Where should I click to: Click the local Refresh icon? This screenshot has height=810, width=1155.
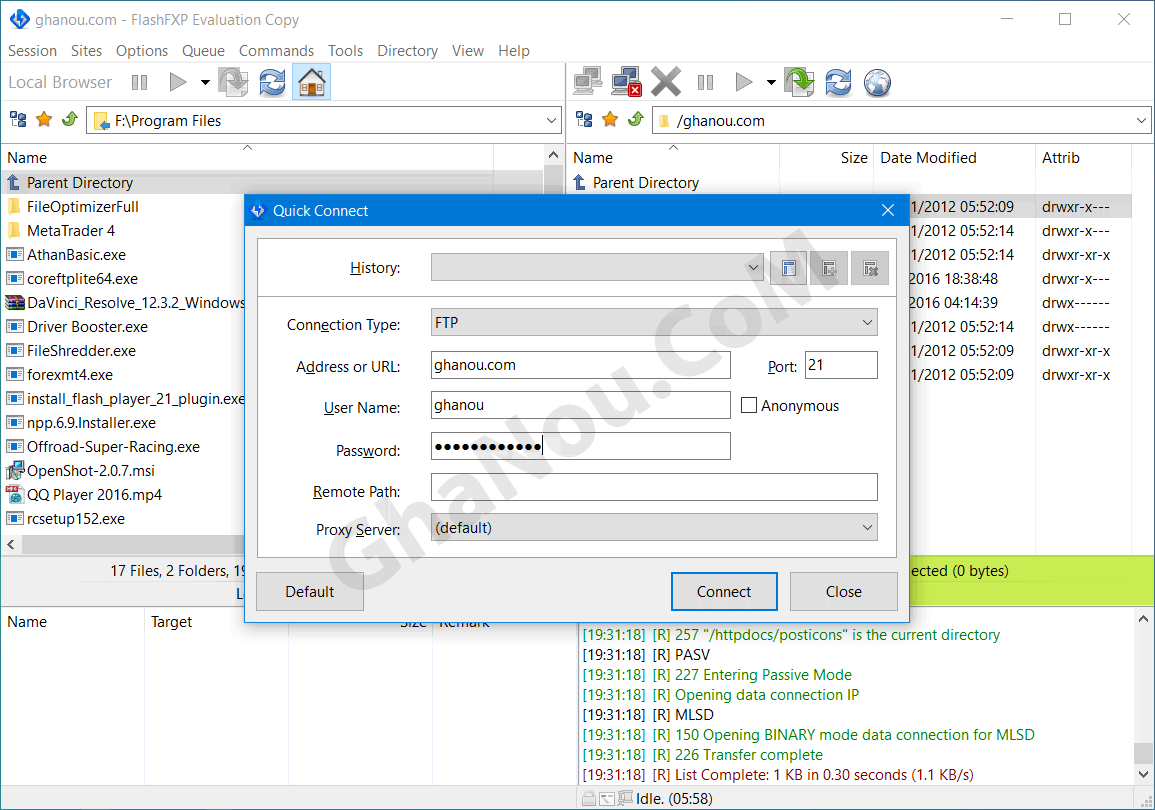point(273,82)
